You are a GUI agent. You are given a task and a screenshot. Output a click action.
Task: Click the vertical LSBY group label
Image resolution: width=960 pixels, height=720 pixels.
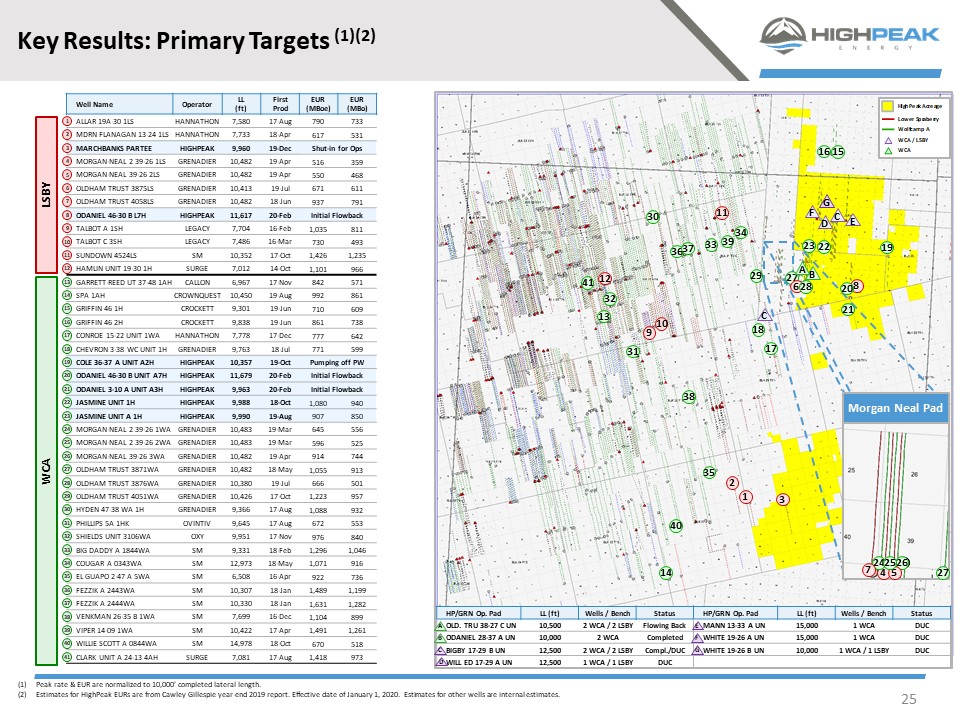[46, 194]
